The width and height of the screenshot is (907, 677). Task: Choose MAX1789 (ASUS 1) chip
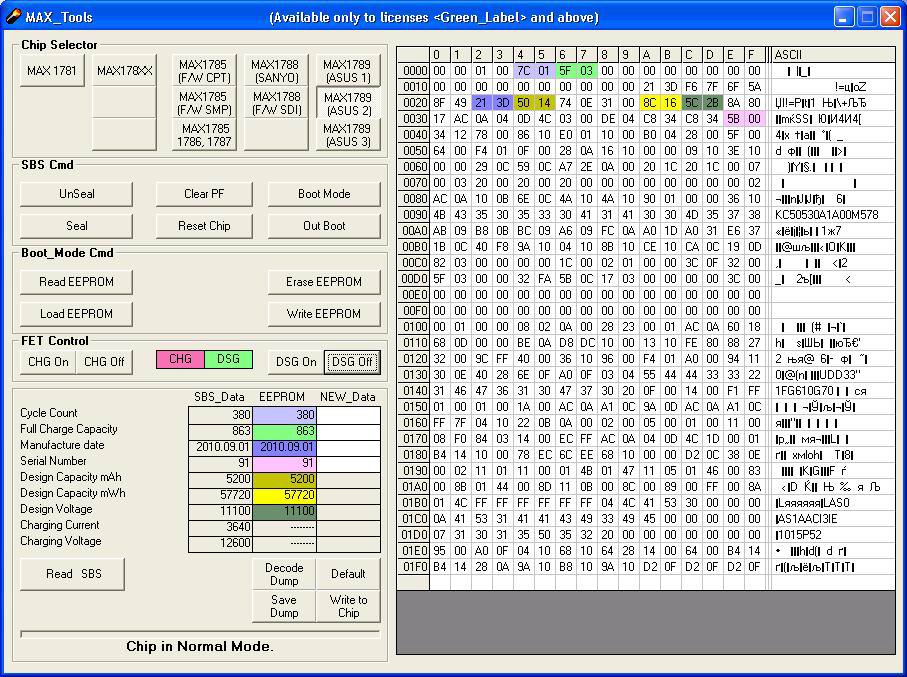(x=348, y=71)
